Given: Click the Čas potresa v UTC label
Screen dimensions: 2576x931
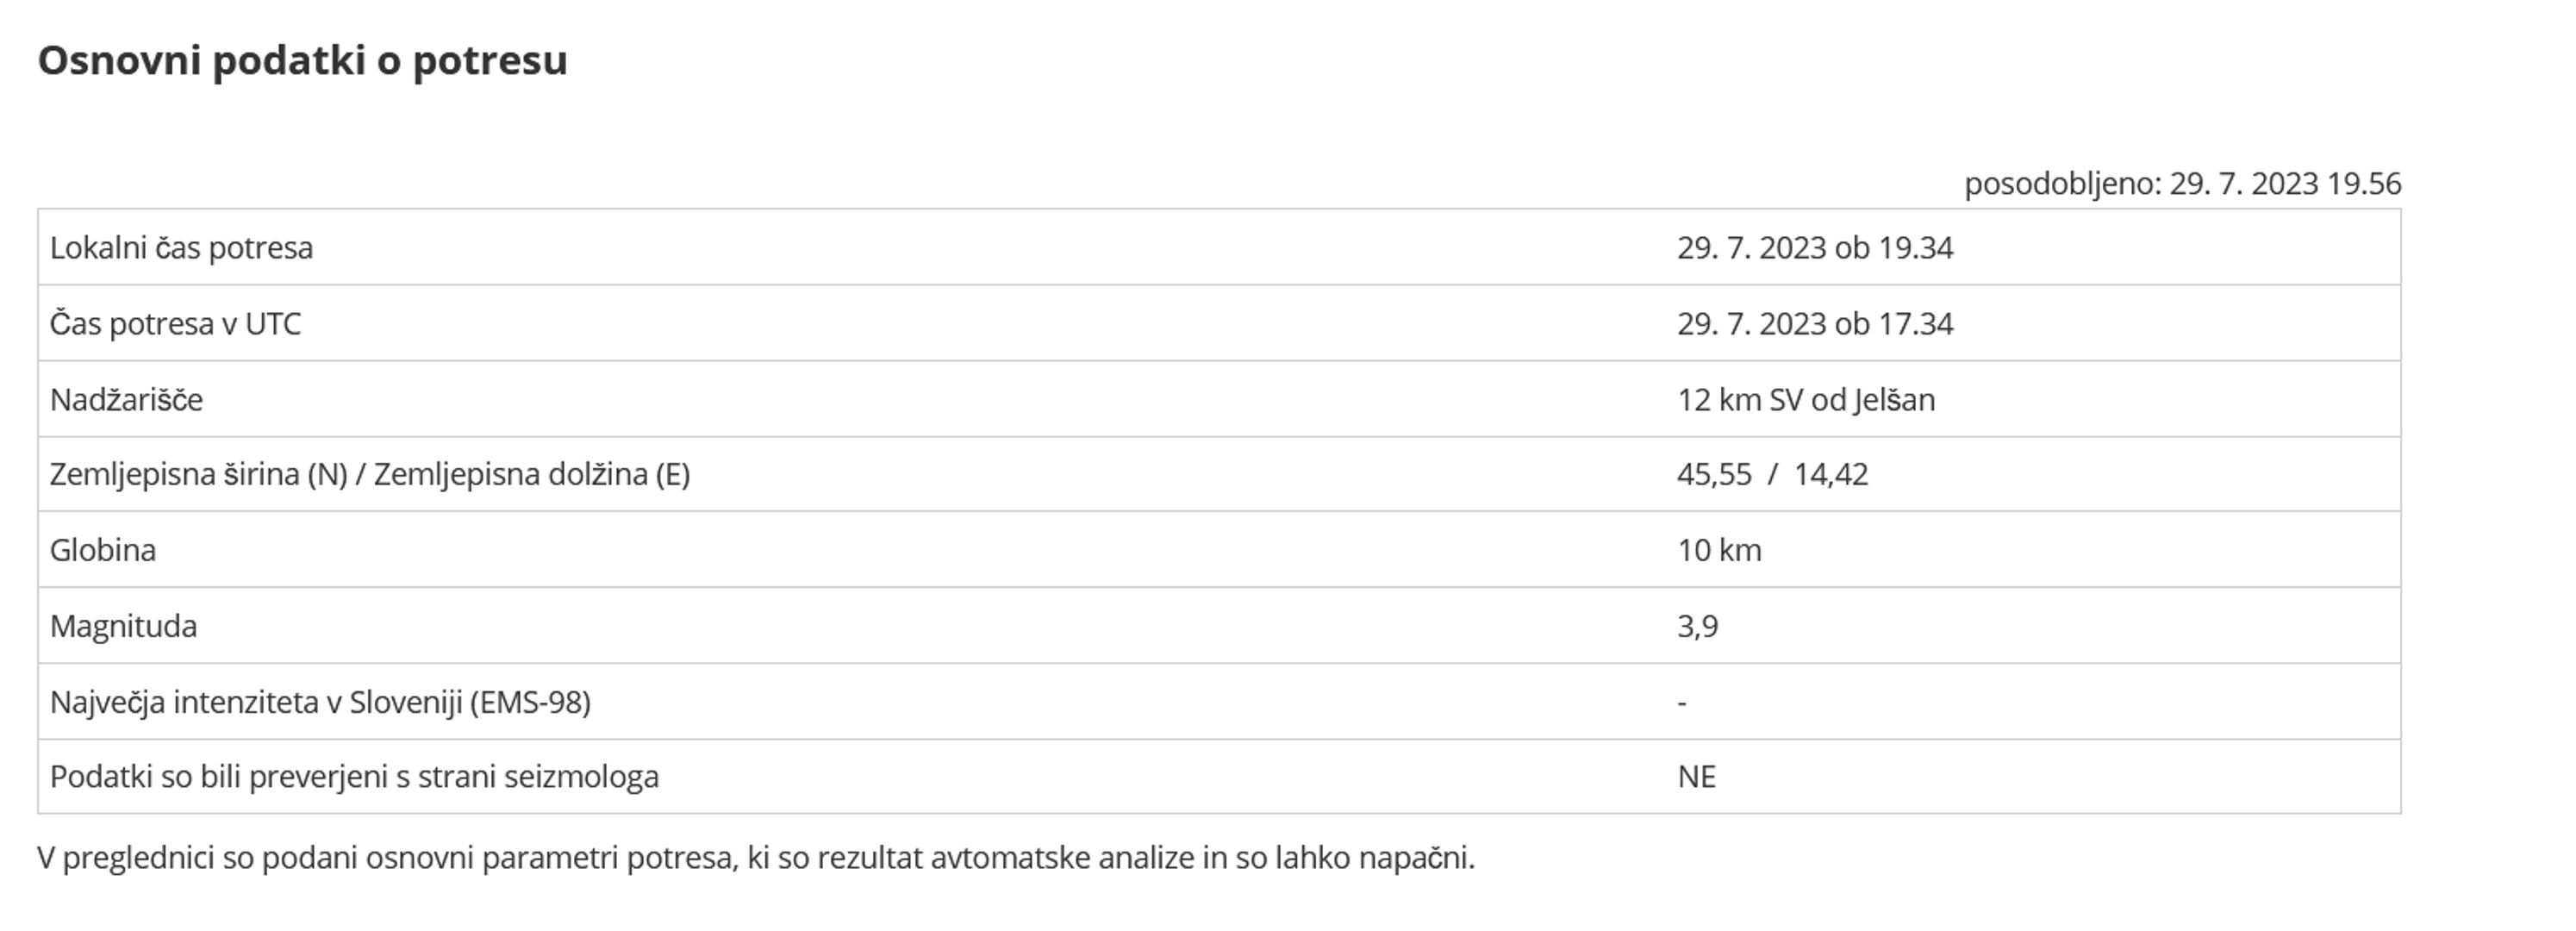Looking at the screenshot, I should coord(175,324).
